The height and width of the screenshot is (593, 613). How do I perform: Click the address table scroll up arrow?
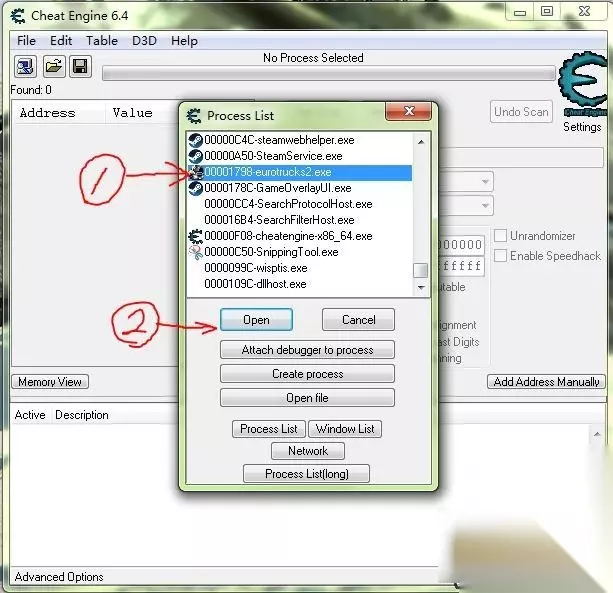coord(597,434)
